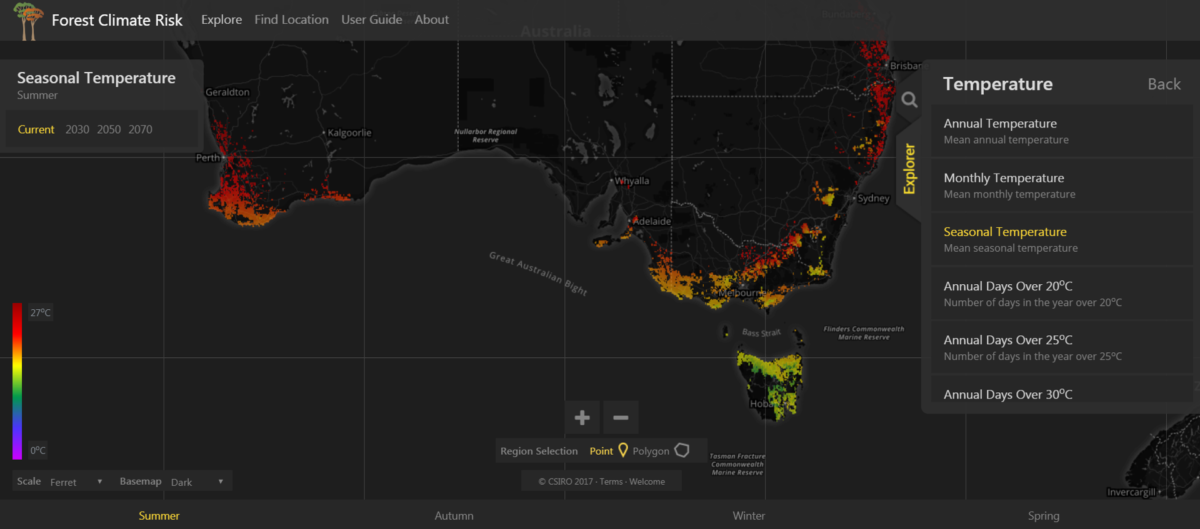The width and height of the screenshot is (1200, 529).
Task: Choose Polygon region selection mode
Action: click(x=651, y=451)
